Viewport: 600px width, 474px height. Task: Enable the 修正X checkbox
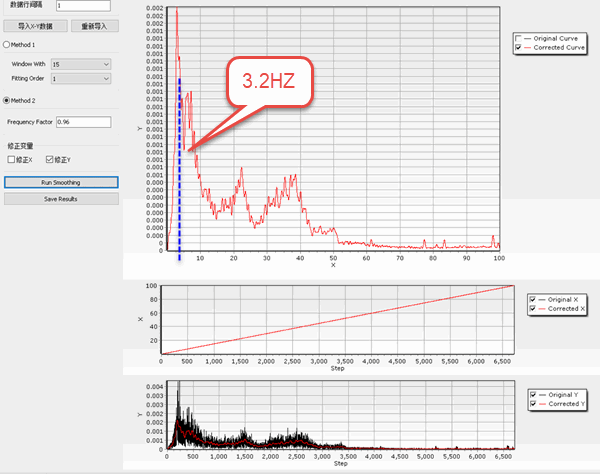coord(12,159)
